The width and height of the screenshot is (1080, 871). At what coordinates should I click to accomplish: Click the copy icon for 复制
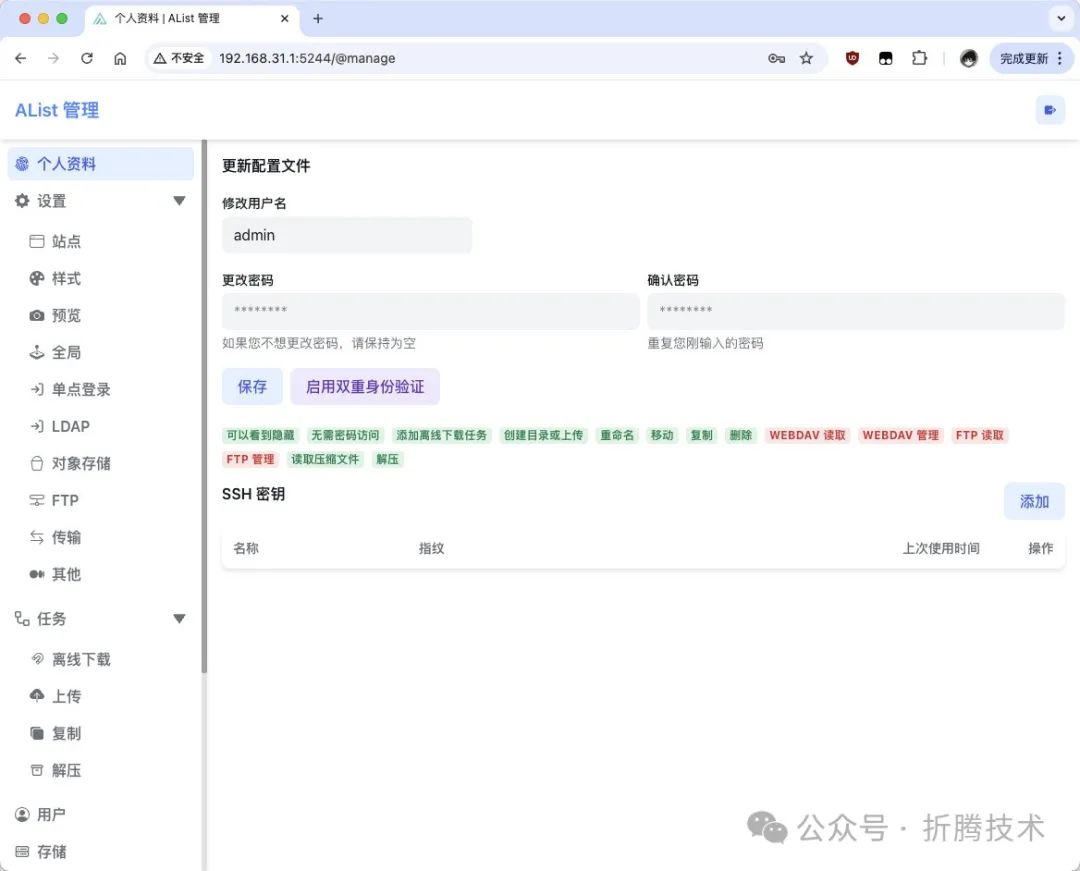tap(37, 733)
